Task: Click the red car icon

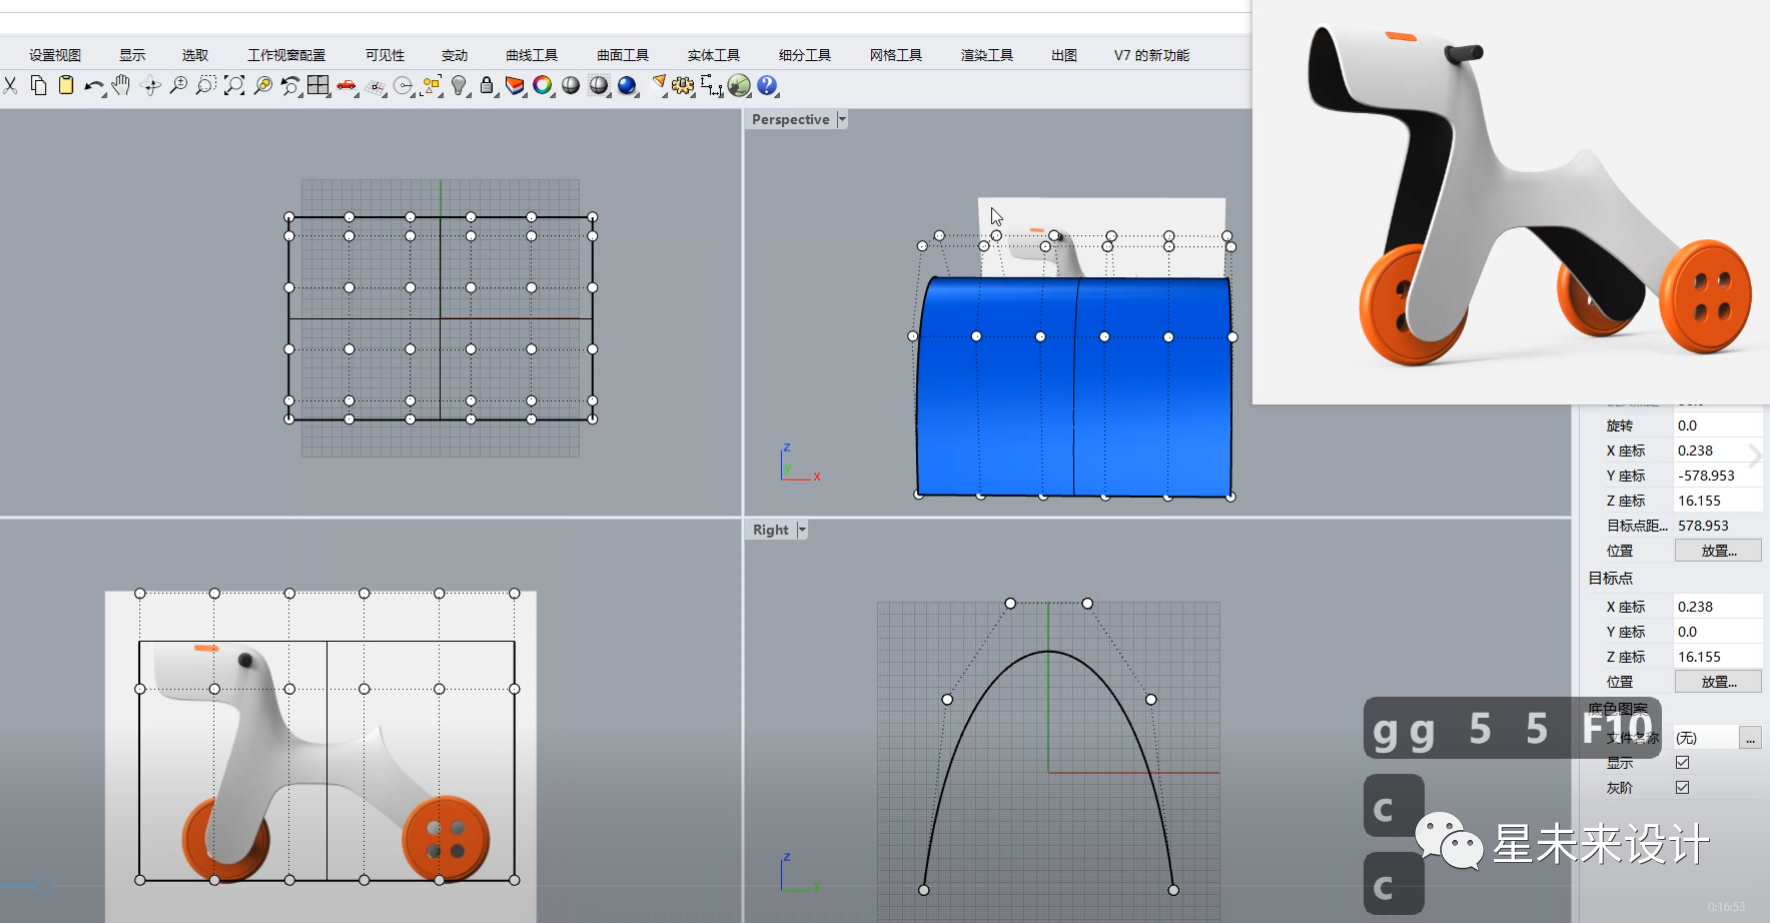Action: click(347, 86)
